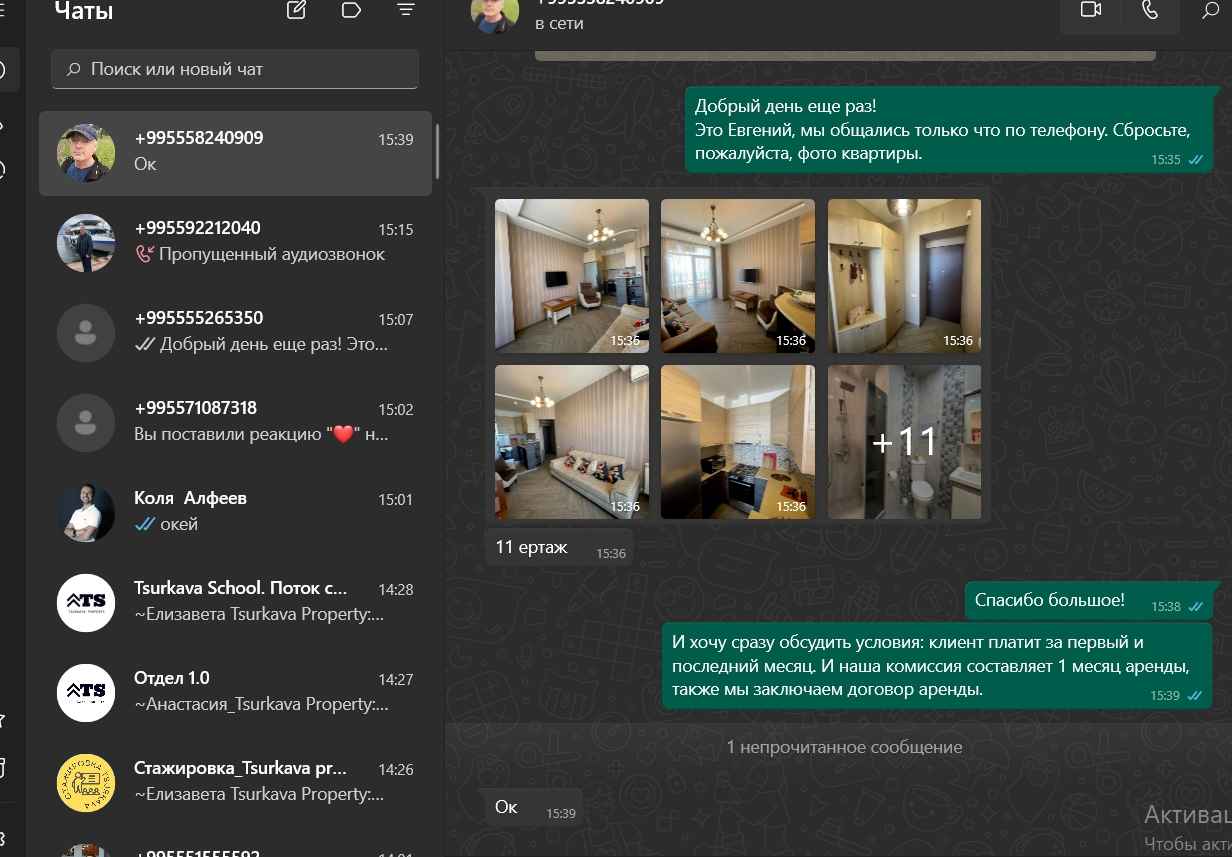Click the 'в сети' status under the contact
The height and width of the screenshot is (857, 1232).
559,23
